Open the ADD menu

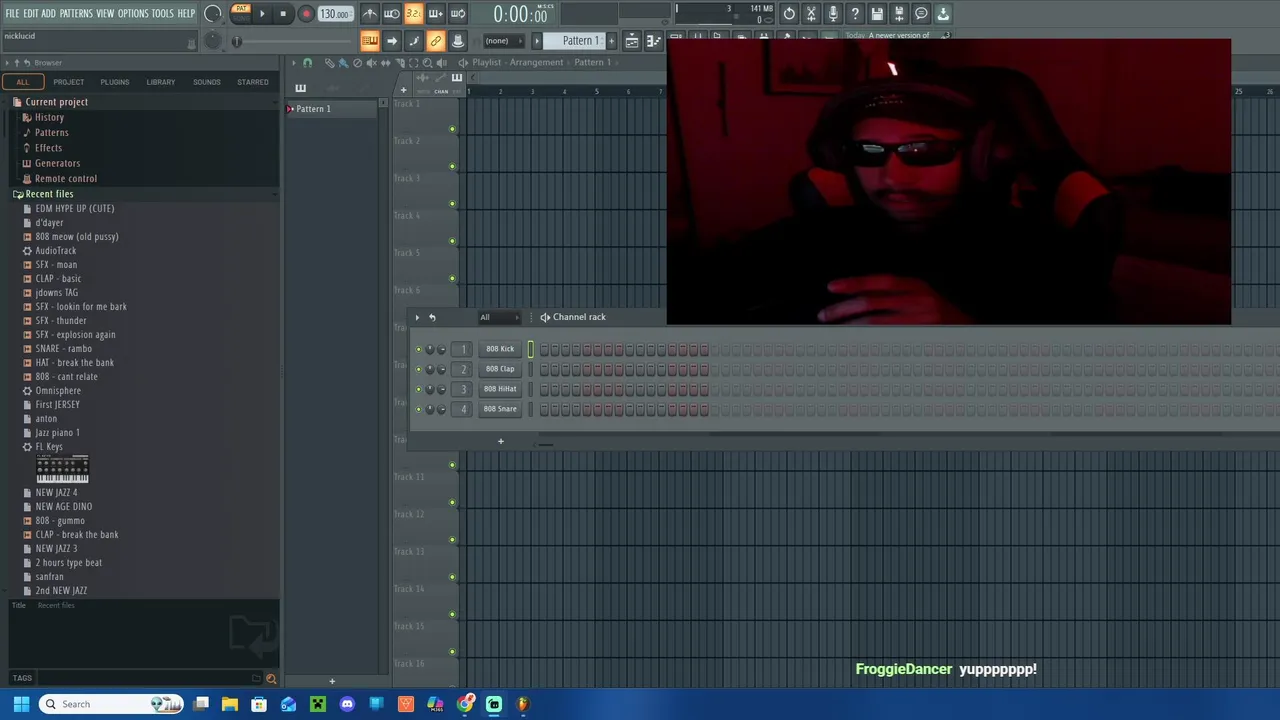pyautogui.click(x=48, y=14)
